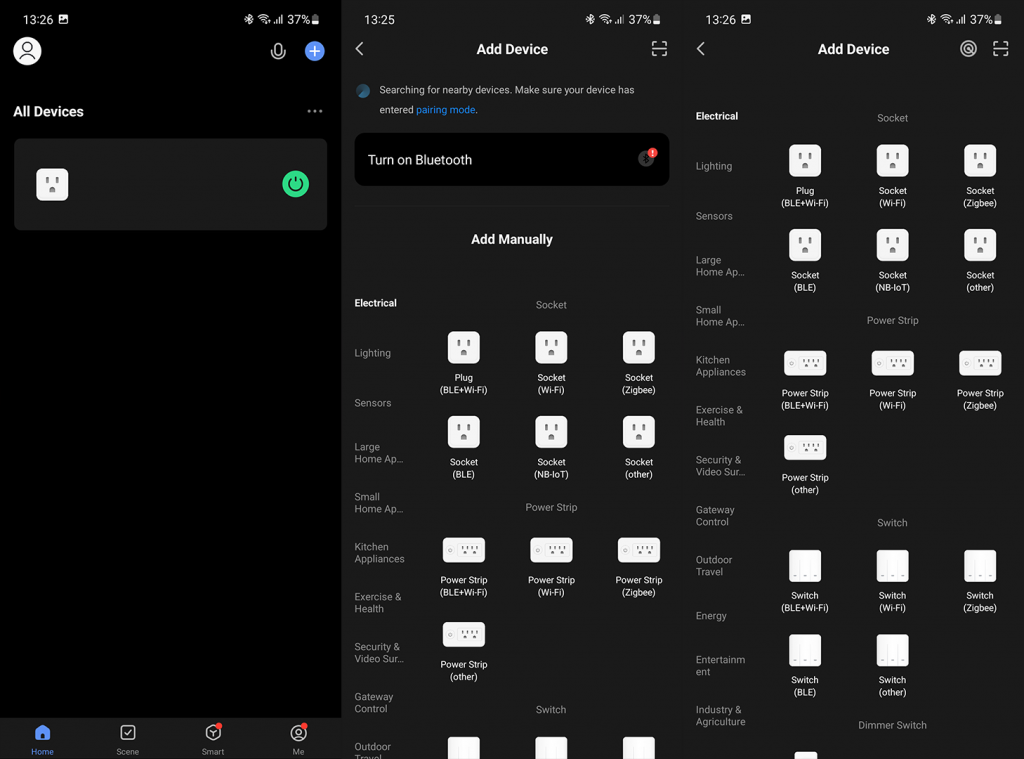
Task: Choose Socket (NB-IoT) in middle screen
Action: 551,447
